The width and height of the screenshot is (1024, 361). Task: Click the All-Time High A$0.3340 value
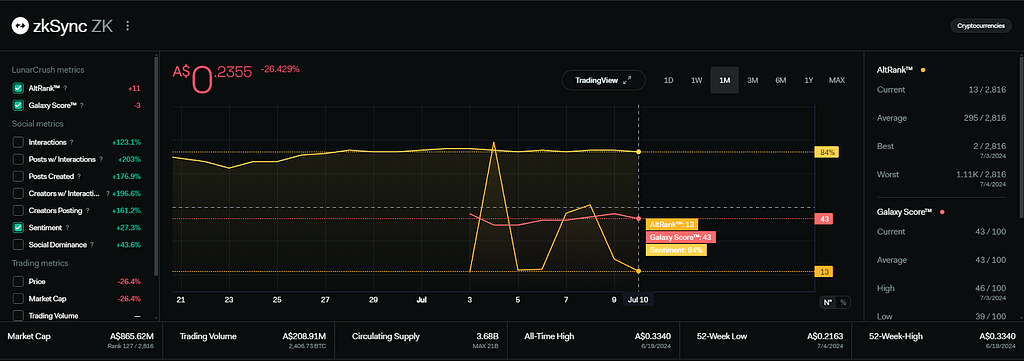(x=653, y=337)
